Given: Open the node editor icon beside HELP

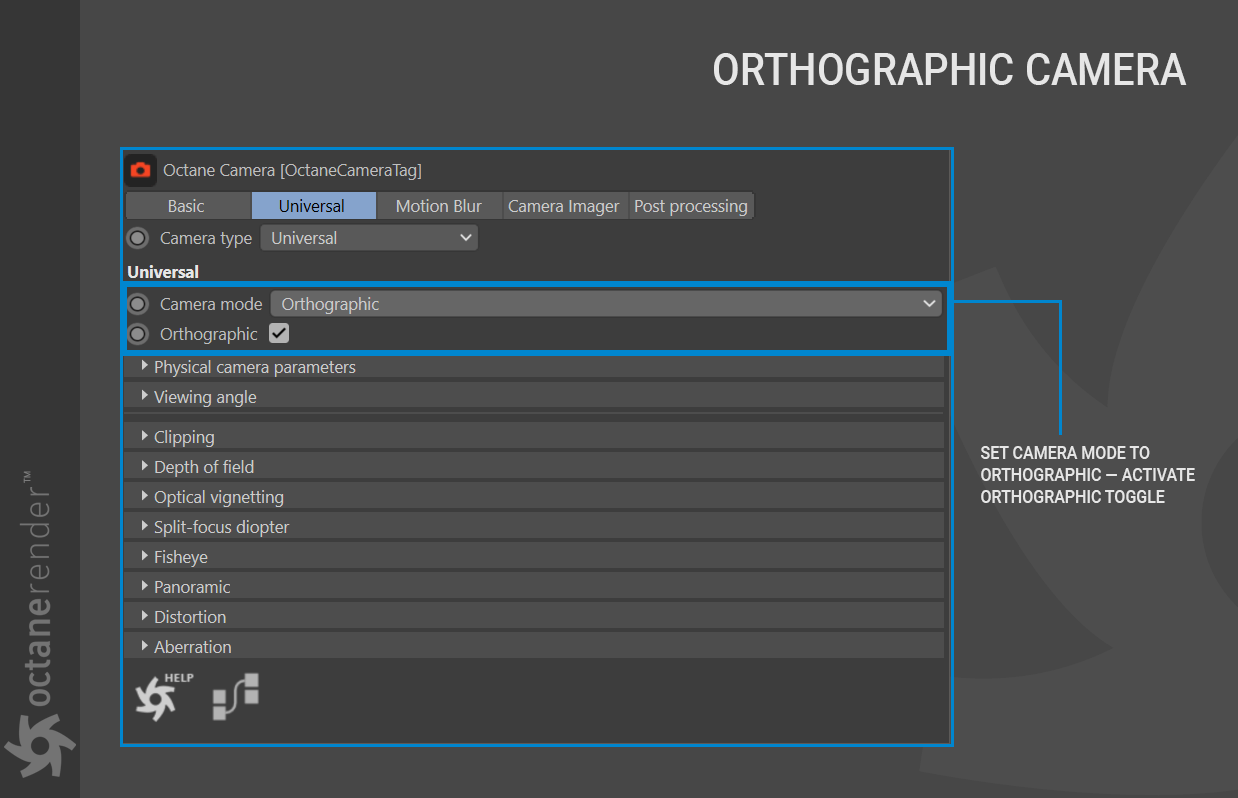Looking at the screenshot, I should (x=236, y=696).
